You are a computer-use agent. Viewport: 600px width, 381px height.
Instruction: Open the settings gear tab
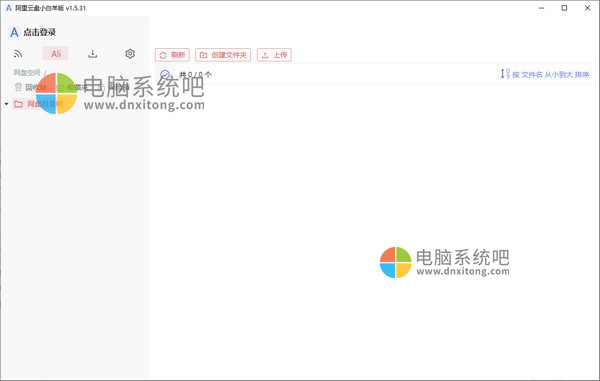pyautogui.click(x=130, y=54)
